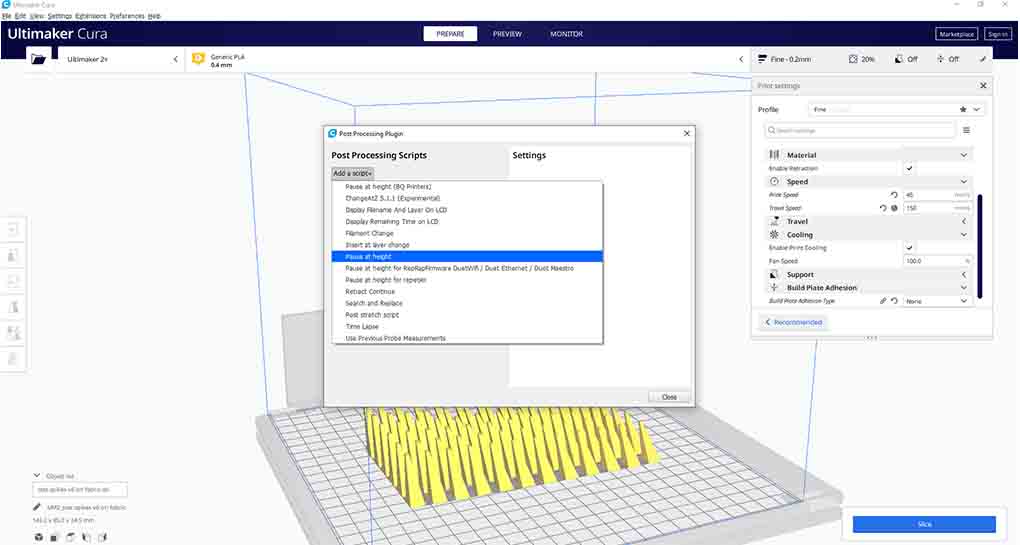Open the File menu

point(7,16)
